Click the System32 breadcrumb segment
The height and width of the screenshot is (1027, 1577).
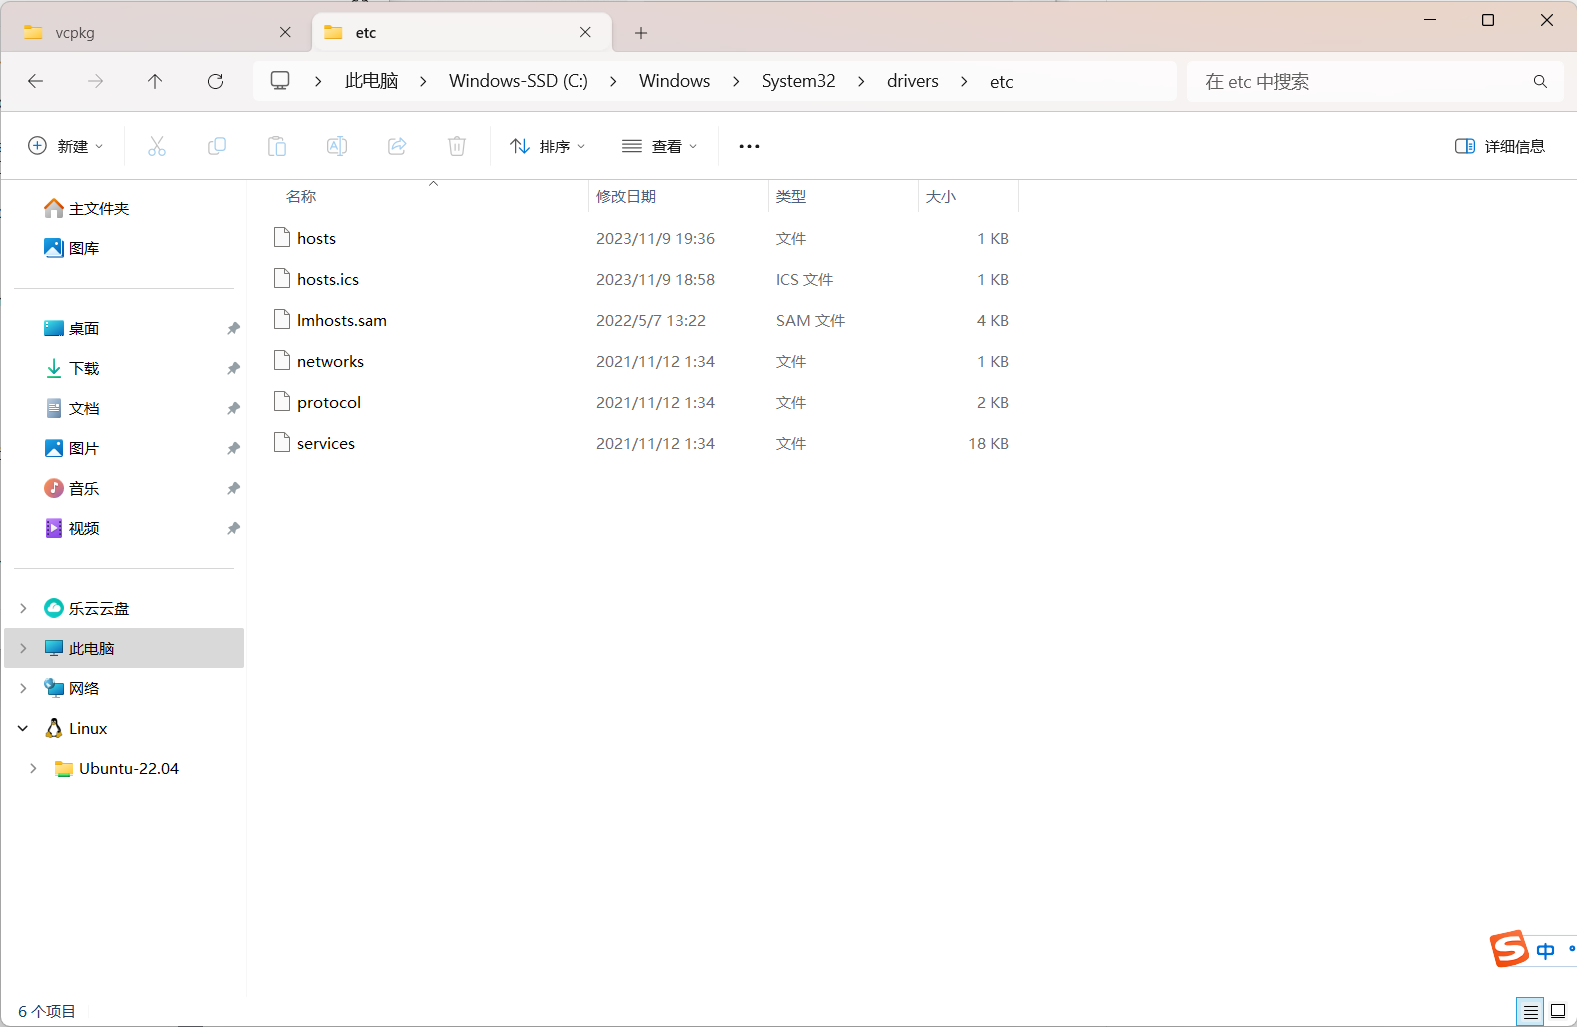pyautogui.click(x=798, y=81)
